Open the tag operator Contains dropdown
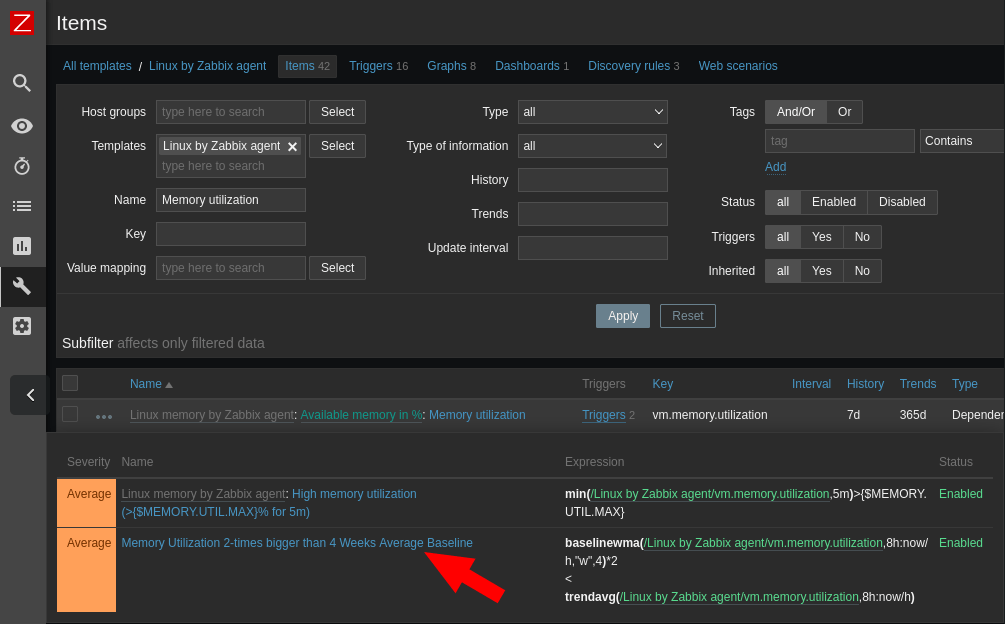Image resolution: width=1005 pixels, height=624 pixels. 963,140
